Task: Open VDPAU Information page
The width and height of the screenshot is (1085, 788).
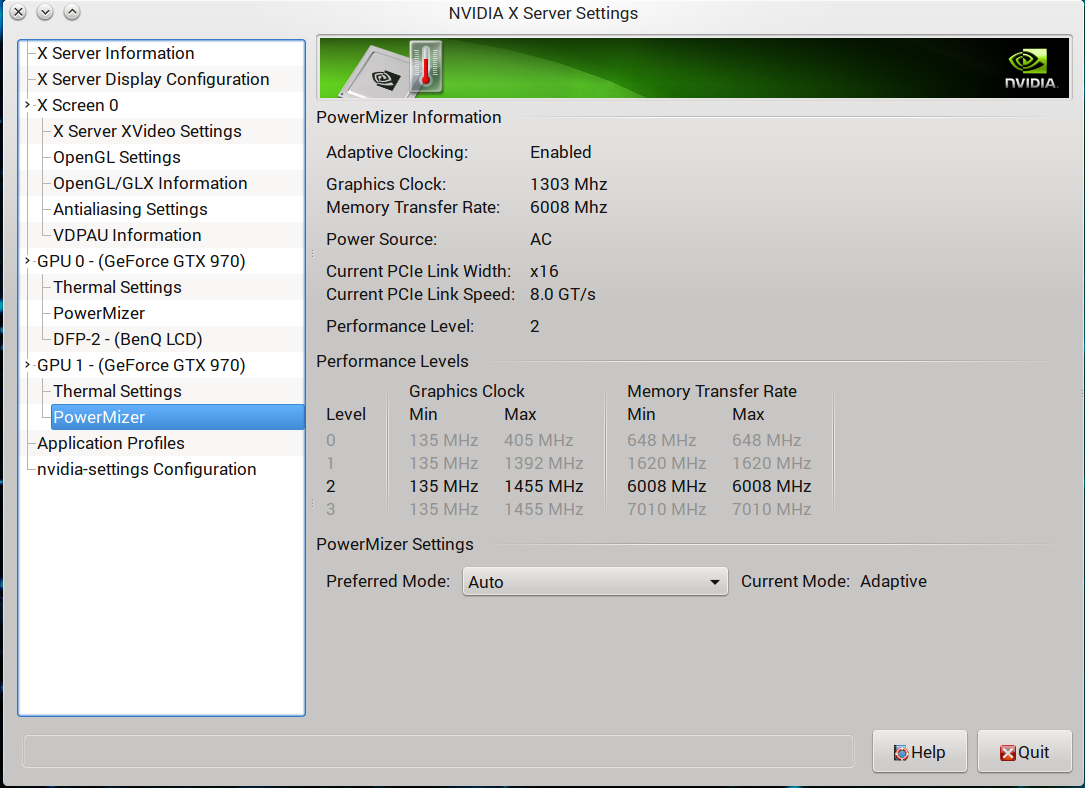Action: coord(127,235)
